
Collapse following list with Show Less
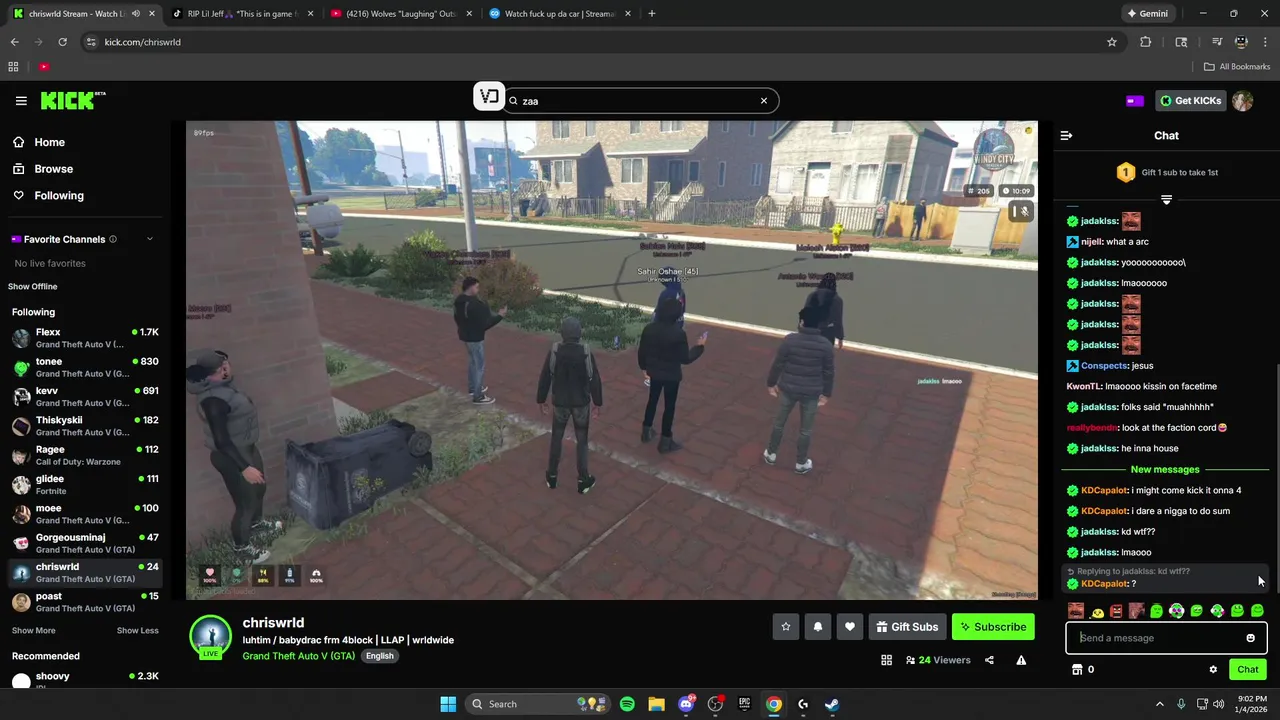coord(137,631)
